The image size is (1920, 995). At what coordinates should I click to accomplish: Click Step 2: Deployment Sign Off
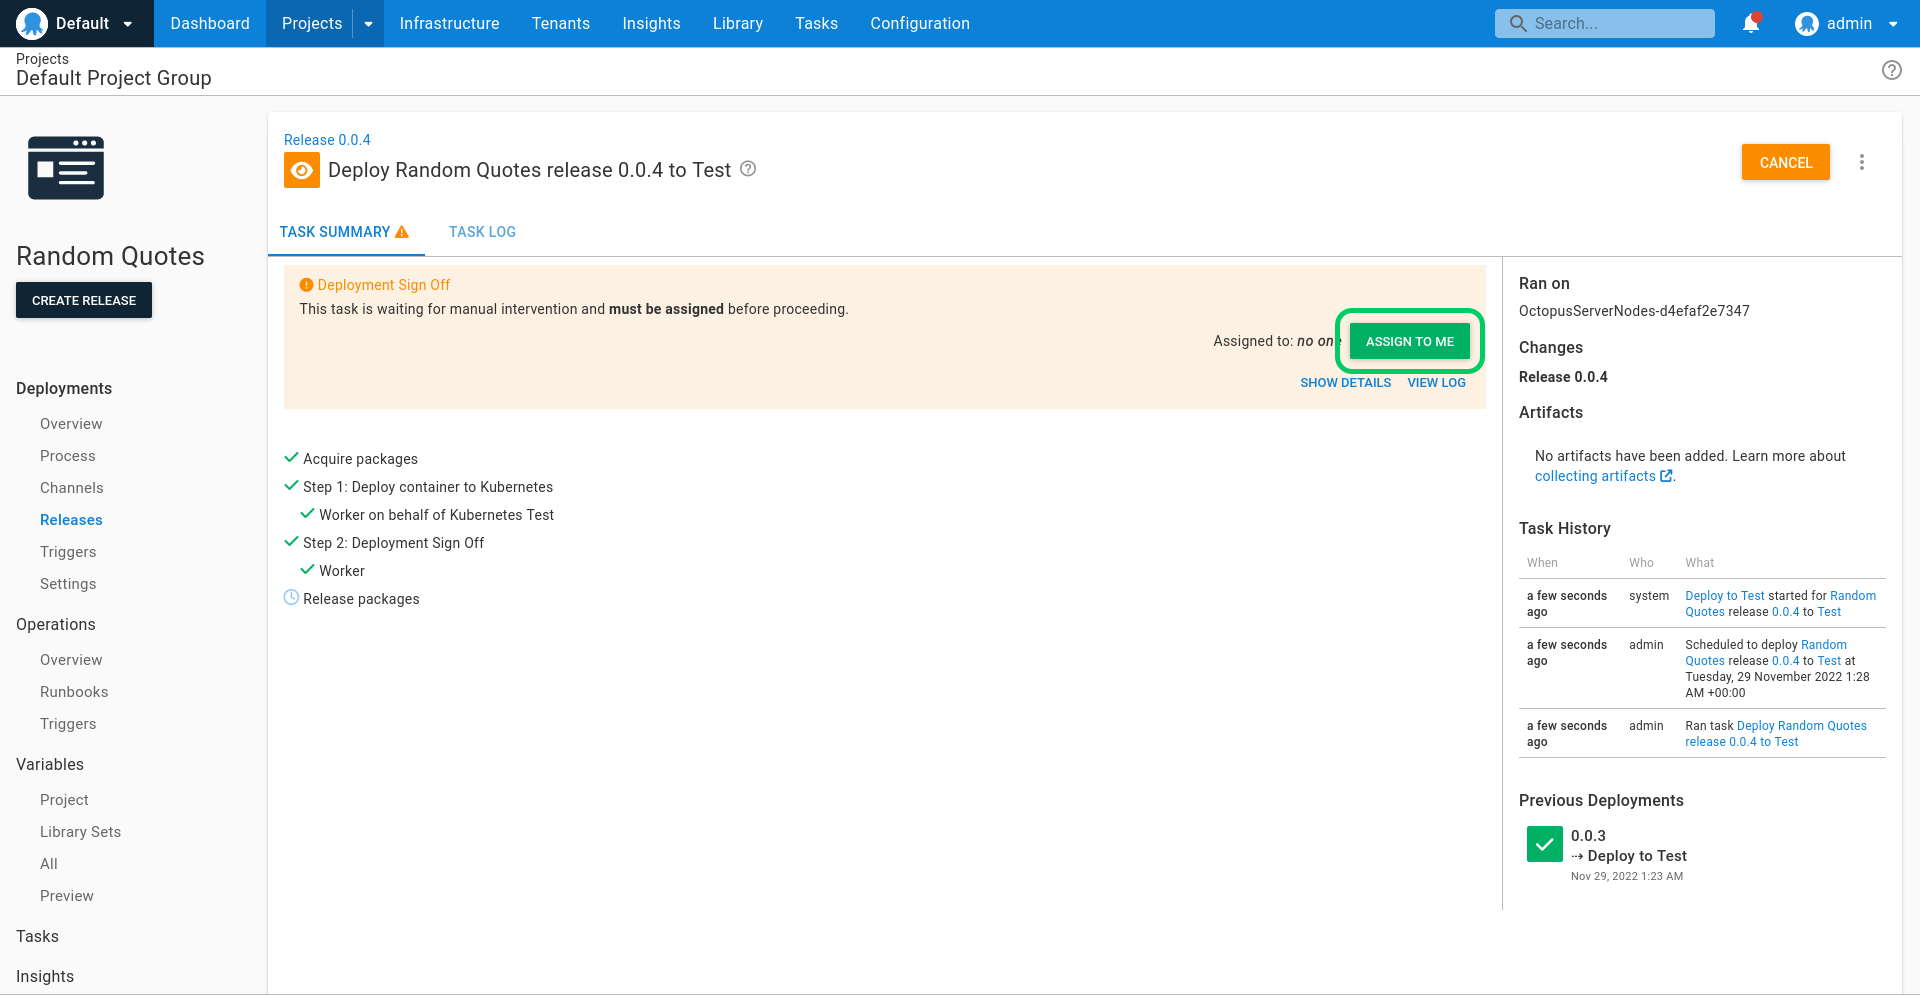[x=393, y=543]
